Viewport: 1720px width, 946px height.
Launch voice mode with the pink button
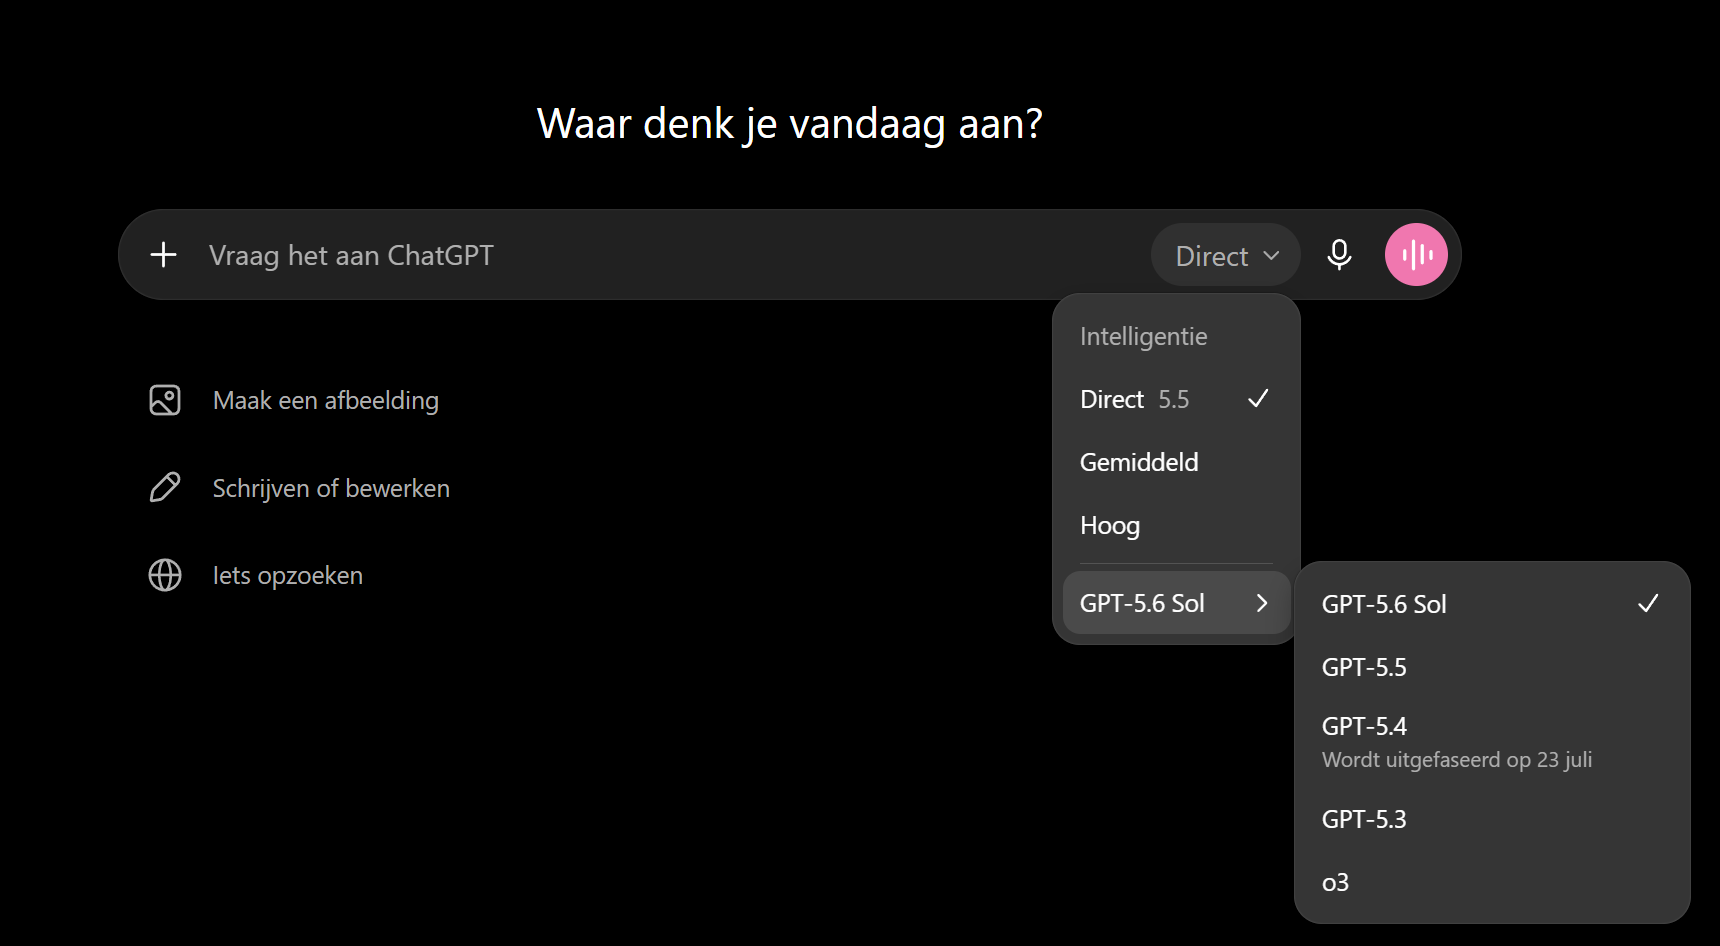click(x=1416, y=255)
